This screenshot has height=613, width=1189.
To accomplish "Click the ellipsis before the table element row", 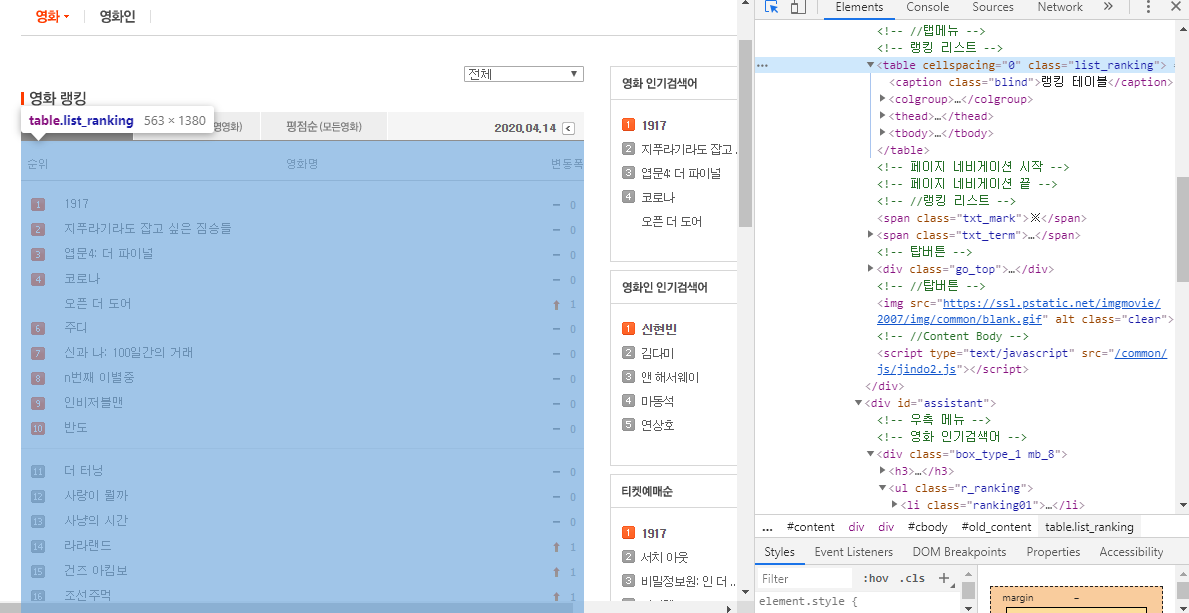I will (763, 65).
